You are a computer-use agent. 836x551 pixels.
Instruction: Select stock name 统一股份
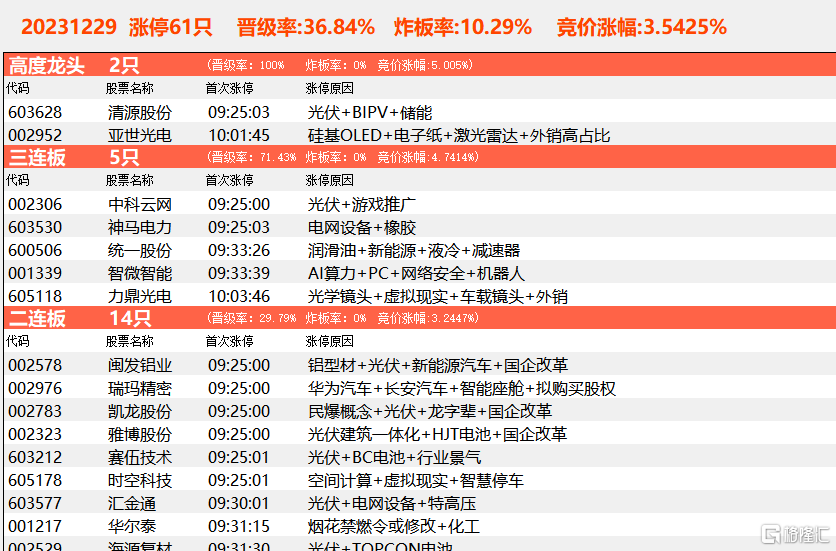[140, 250]
